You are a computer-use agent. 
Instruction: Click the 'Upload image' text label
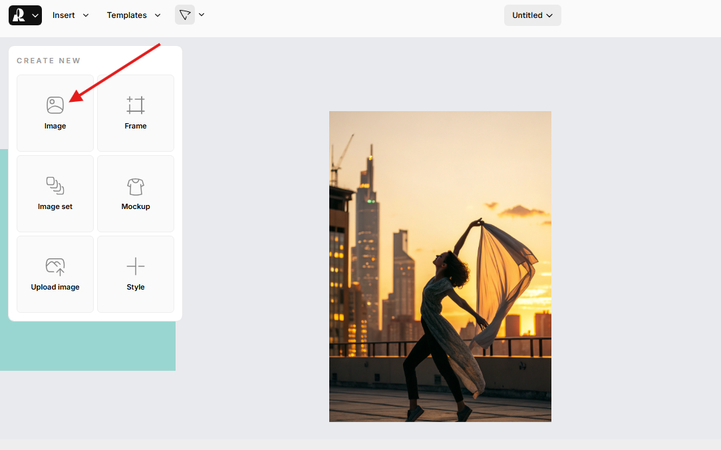55,287
